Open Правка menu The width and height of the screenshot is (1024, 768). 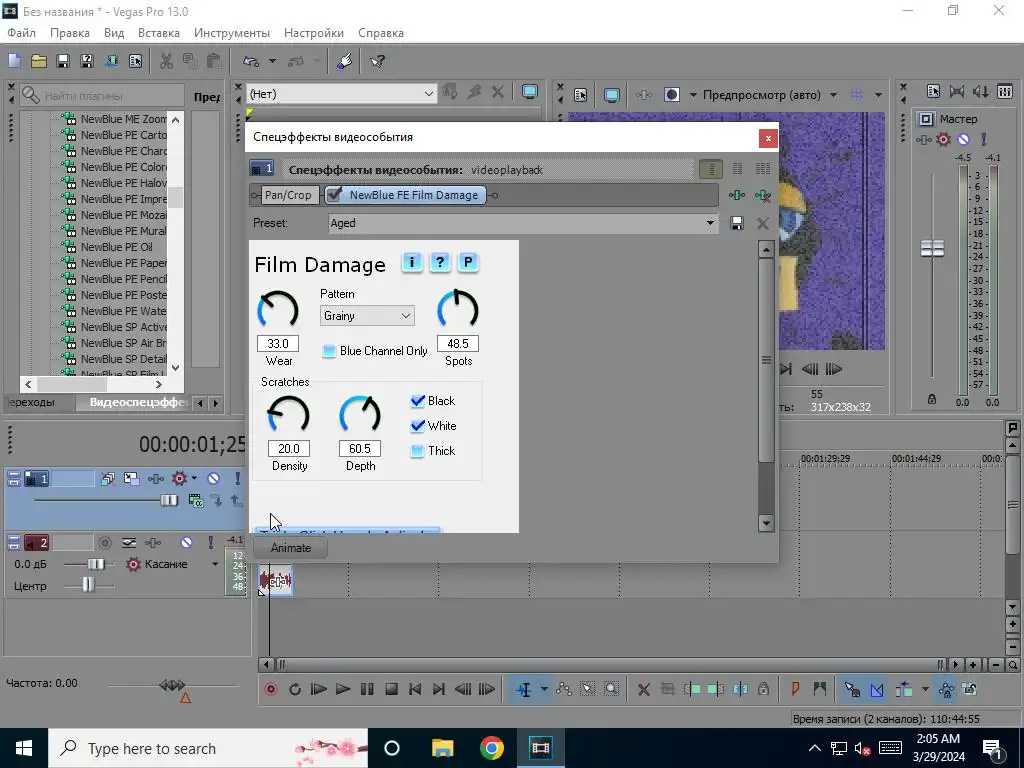pyautogui.click(x=70, y=33)
